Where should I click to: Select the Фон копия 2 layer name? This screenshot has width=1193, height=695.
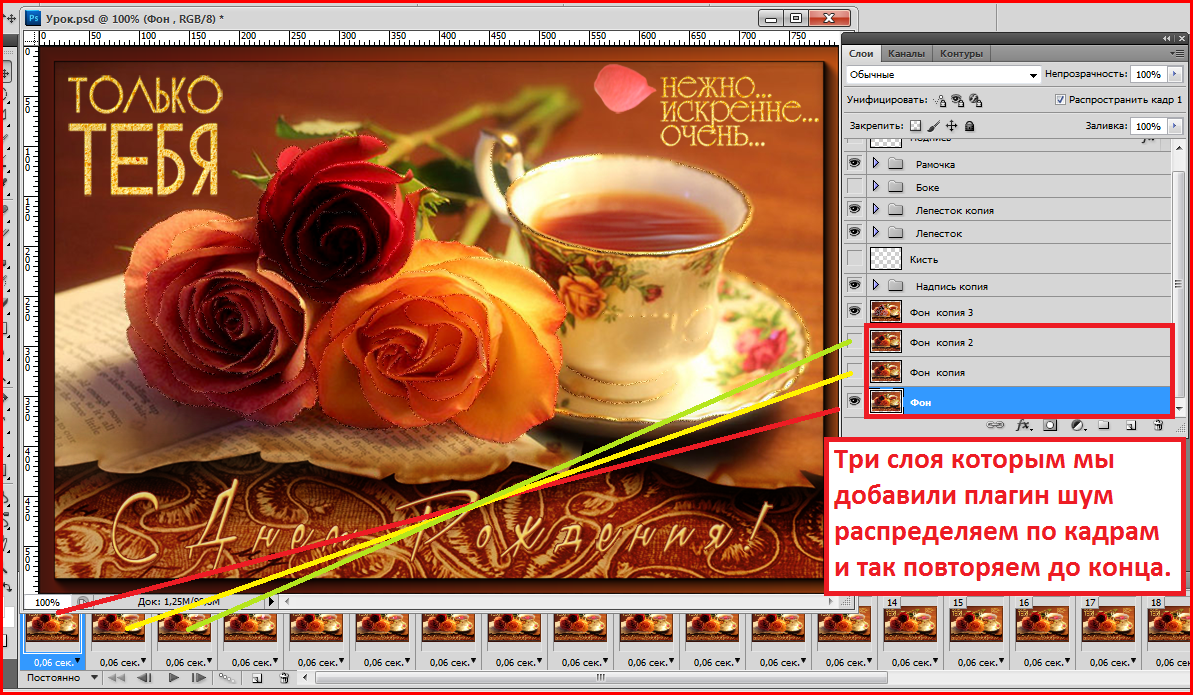click(942, 343)
